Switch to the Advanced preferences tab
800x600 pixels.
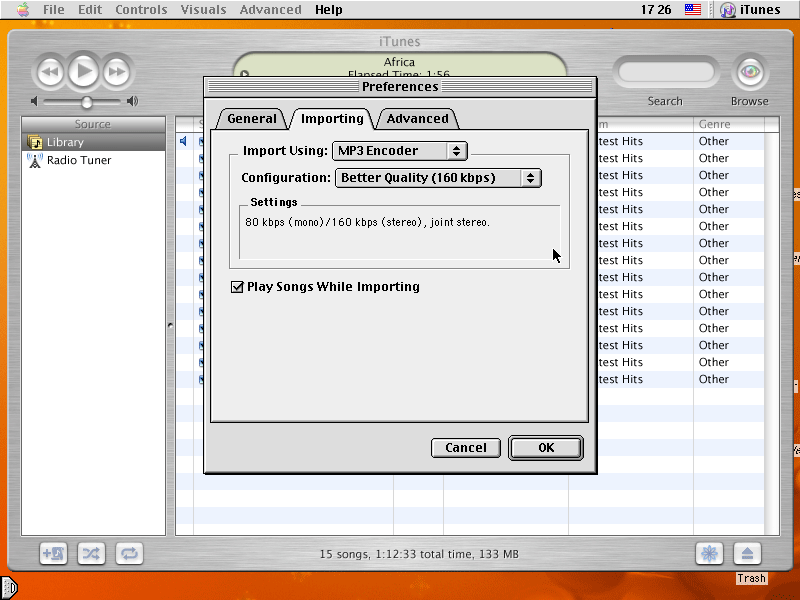coord(417,119)
